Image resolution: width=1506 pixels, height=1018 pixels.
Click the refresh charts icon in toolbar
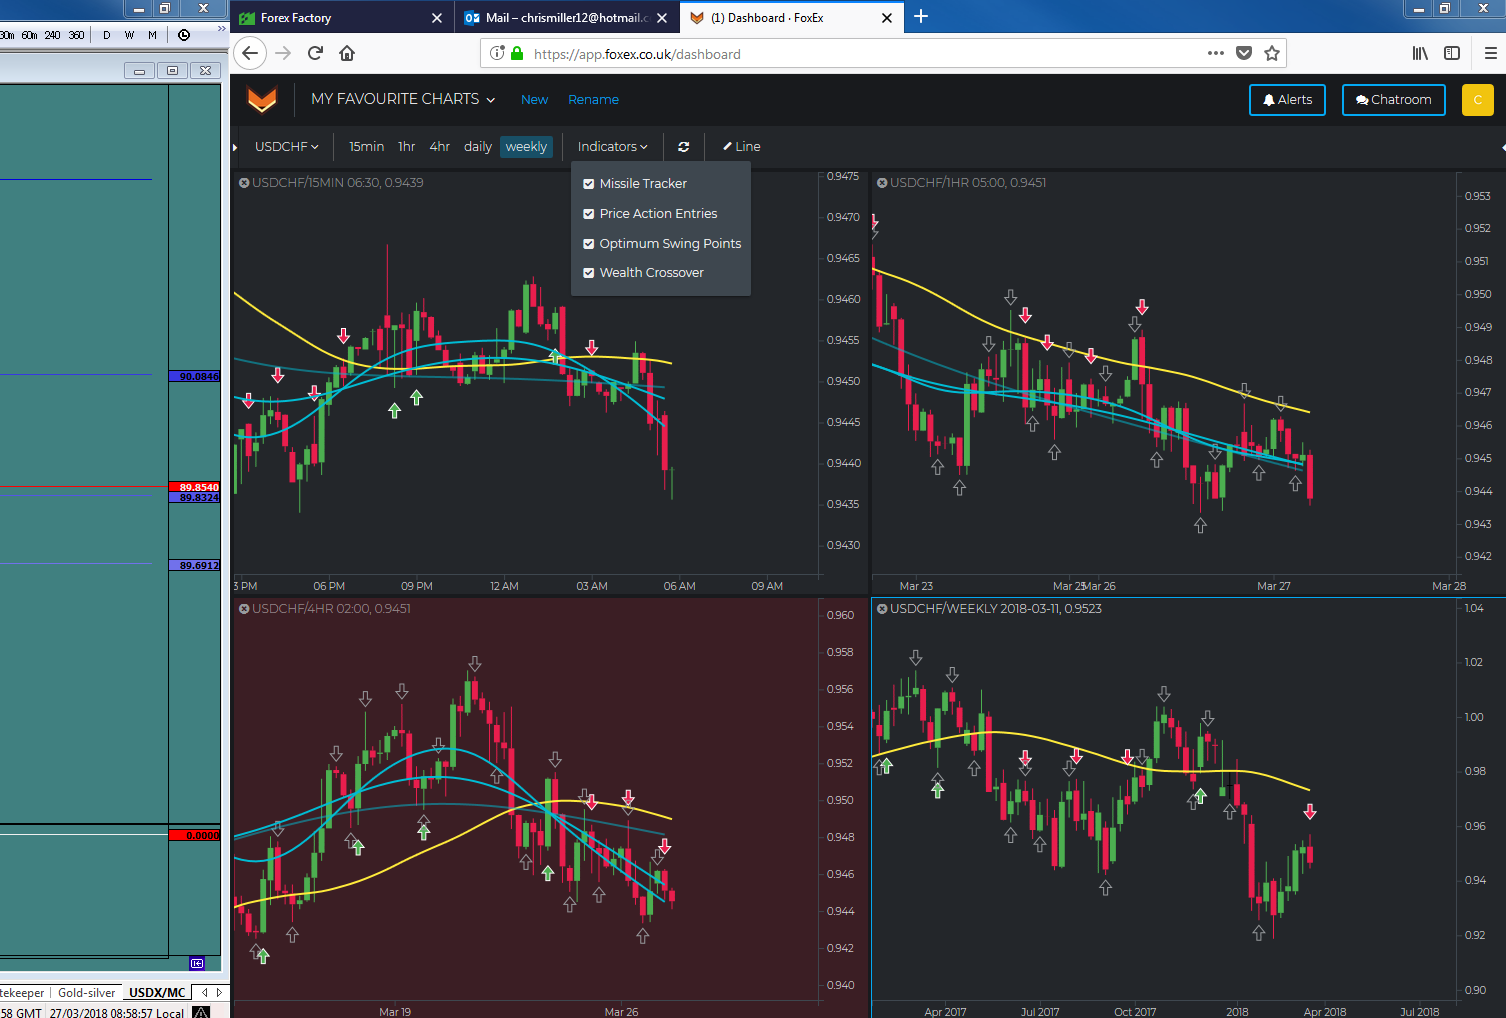[684, 147]
